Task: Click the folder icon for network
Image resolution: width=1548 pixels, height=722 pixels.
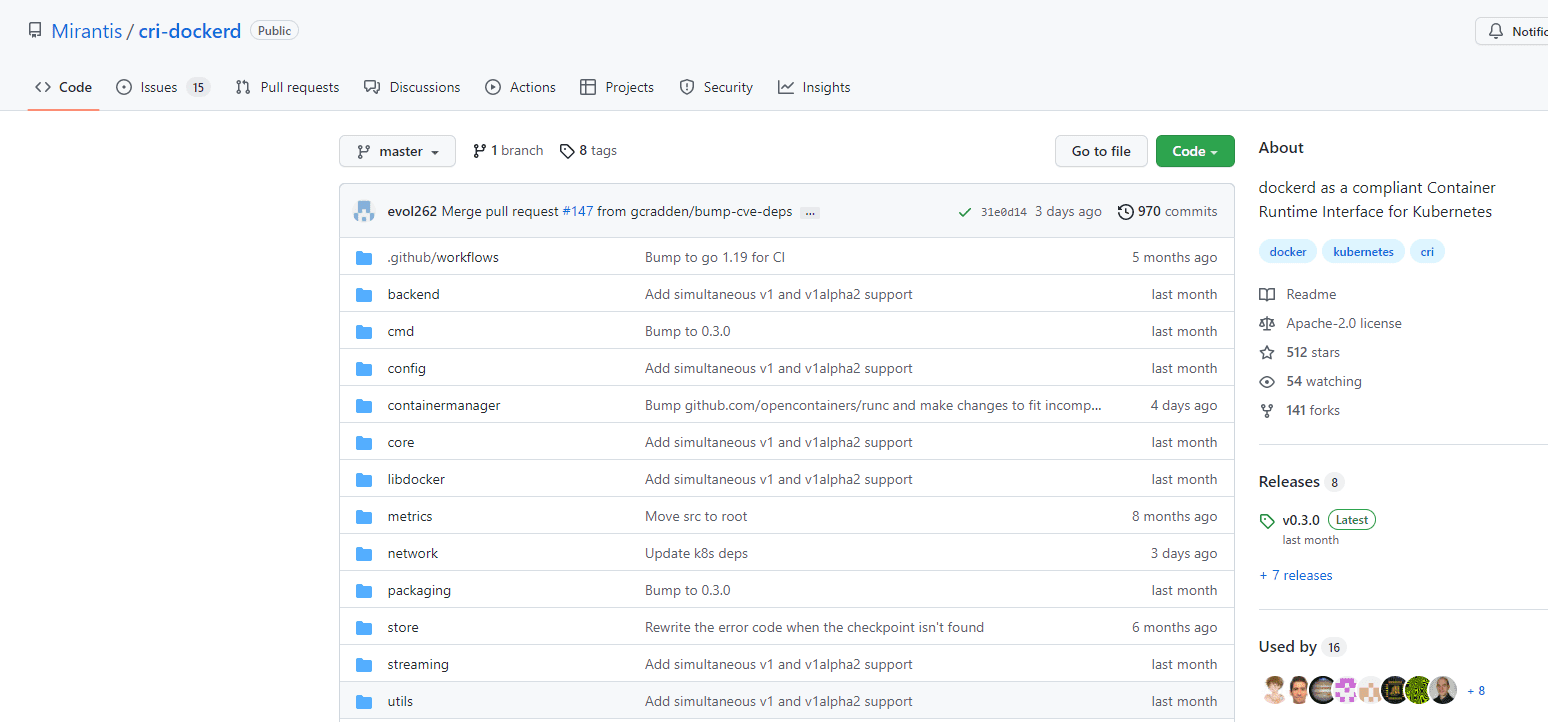Action: pyautogui.click(x=364, y=553)
